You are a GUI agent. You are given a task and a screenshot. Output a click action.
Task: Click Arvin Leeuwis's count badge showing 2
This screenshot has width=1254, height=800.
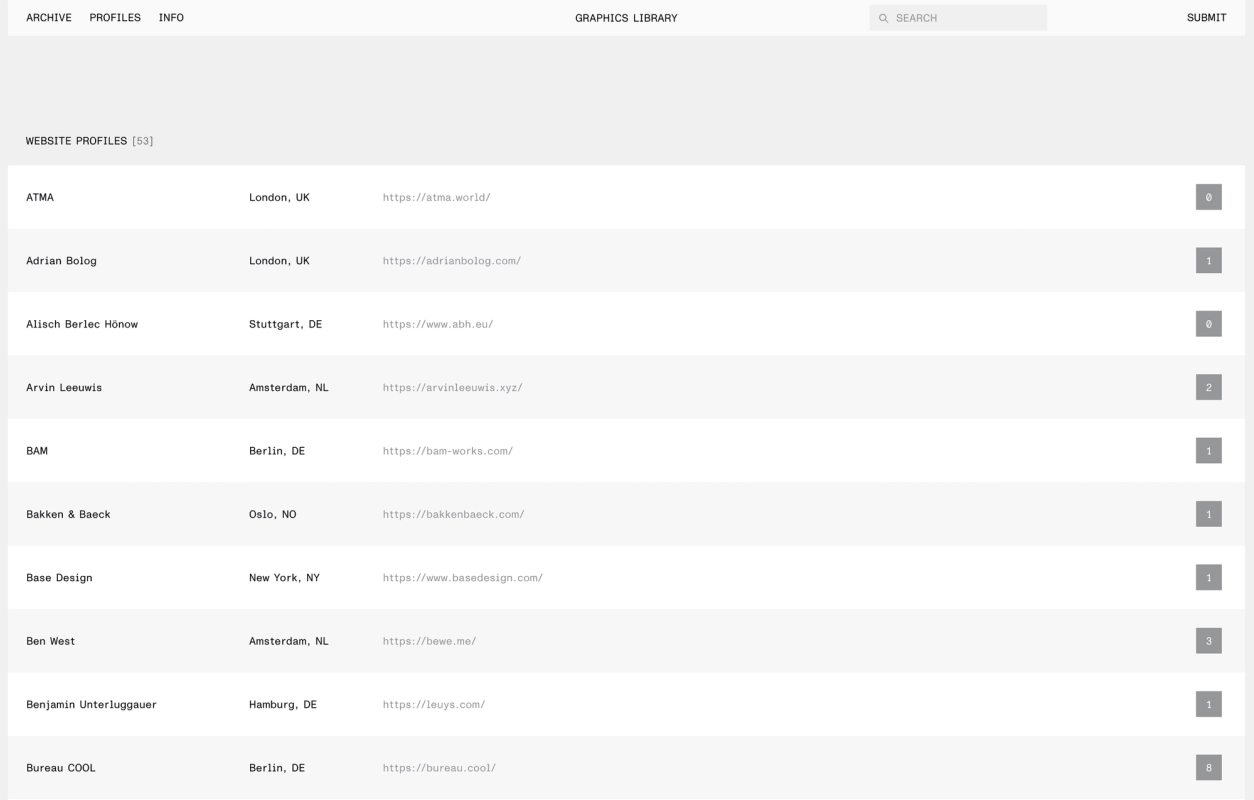click(1208, 388)
